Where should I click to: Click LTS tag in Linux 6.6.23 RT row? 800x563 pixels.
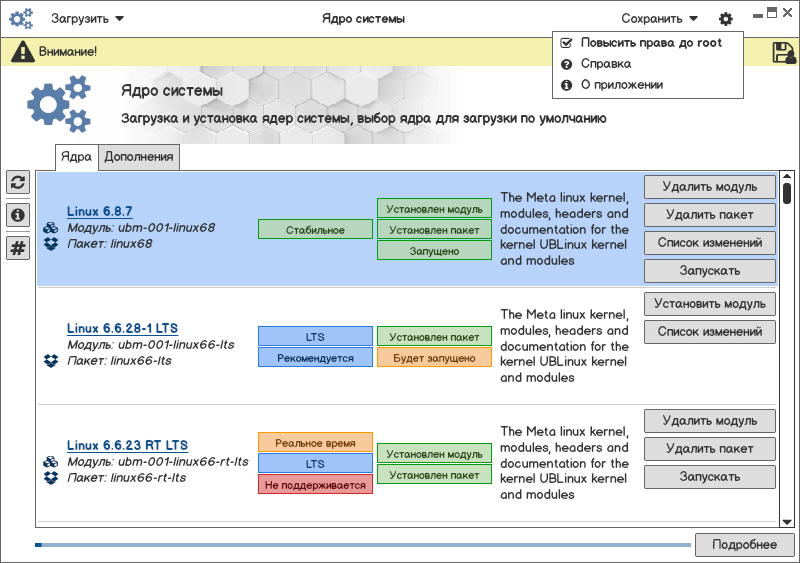[315, 463]
